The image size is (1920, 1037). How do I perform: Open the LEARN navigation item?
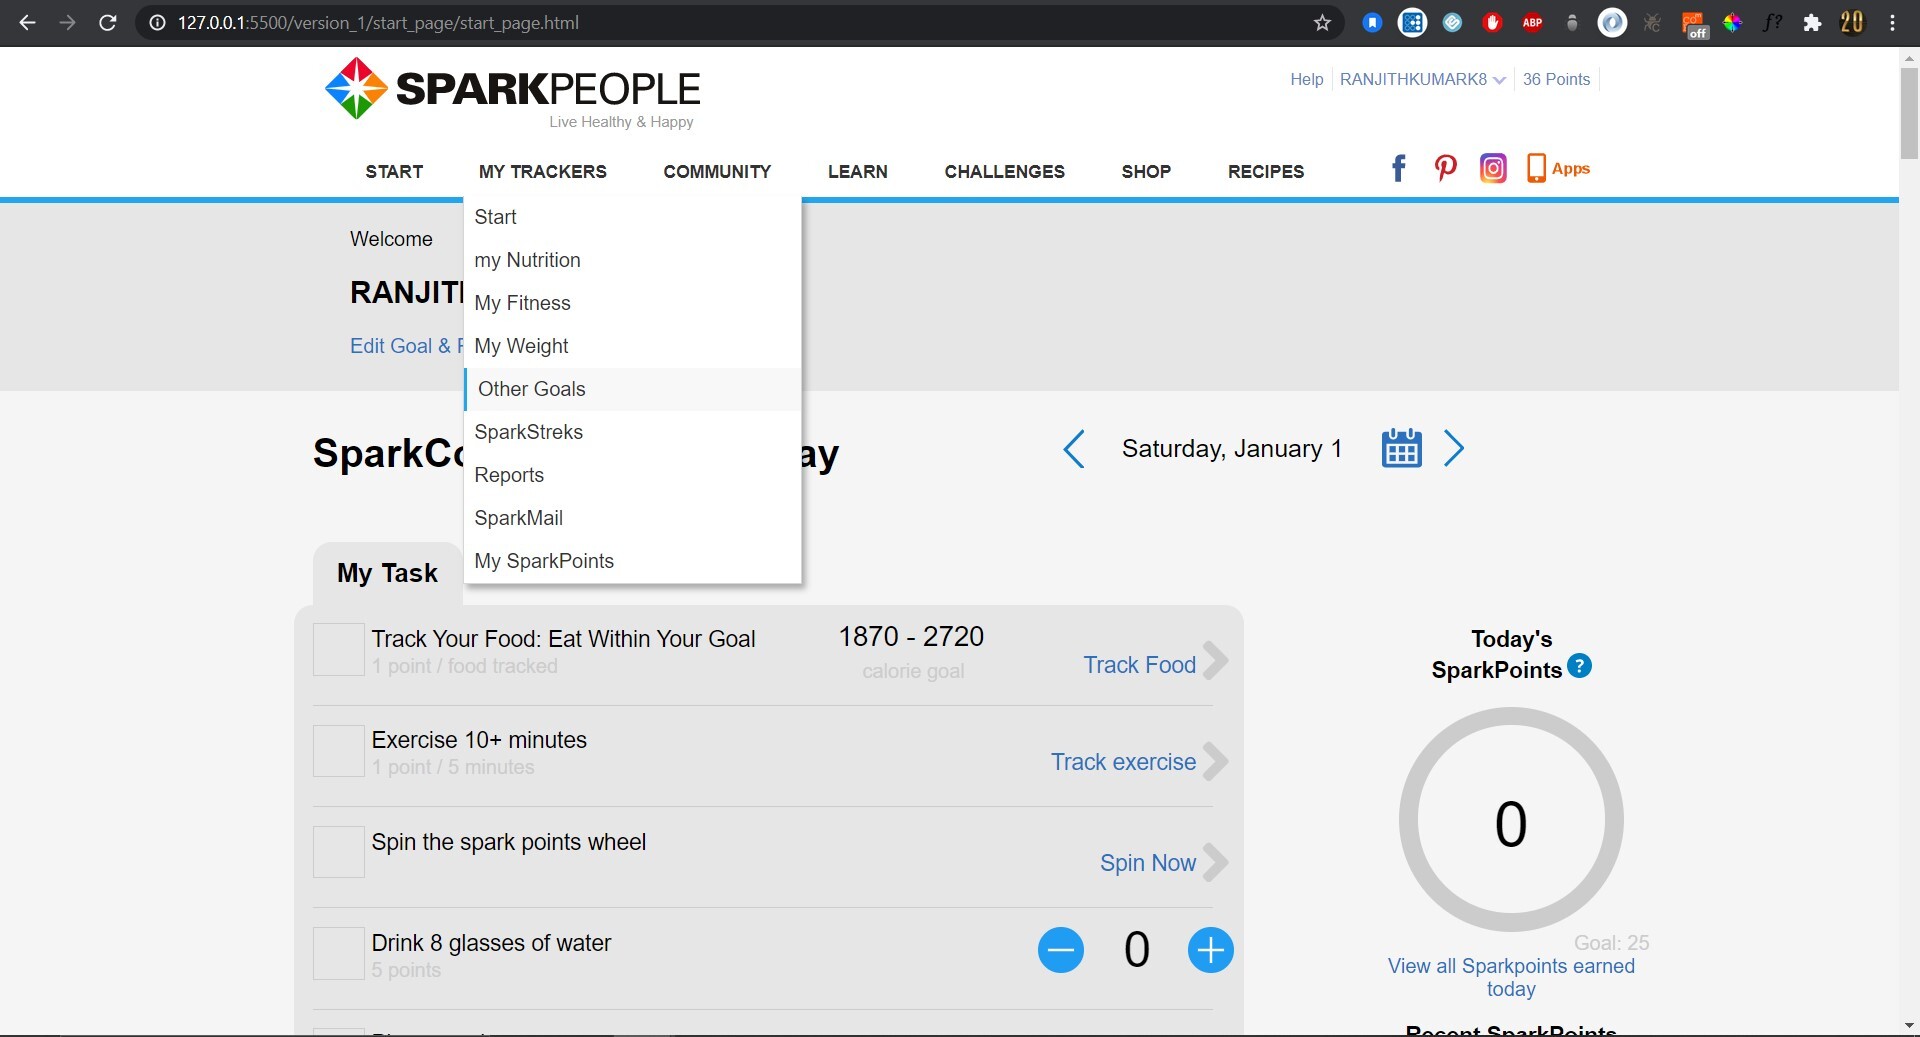coord(857,172)
